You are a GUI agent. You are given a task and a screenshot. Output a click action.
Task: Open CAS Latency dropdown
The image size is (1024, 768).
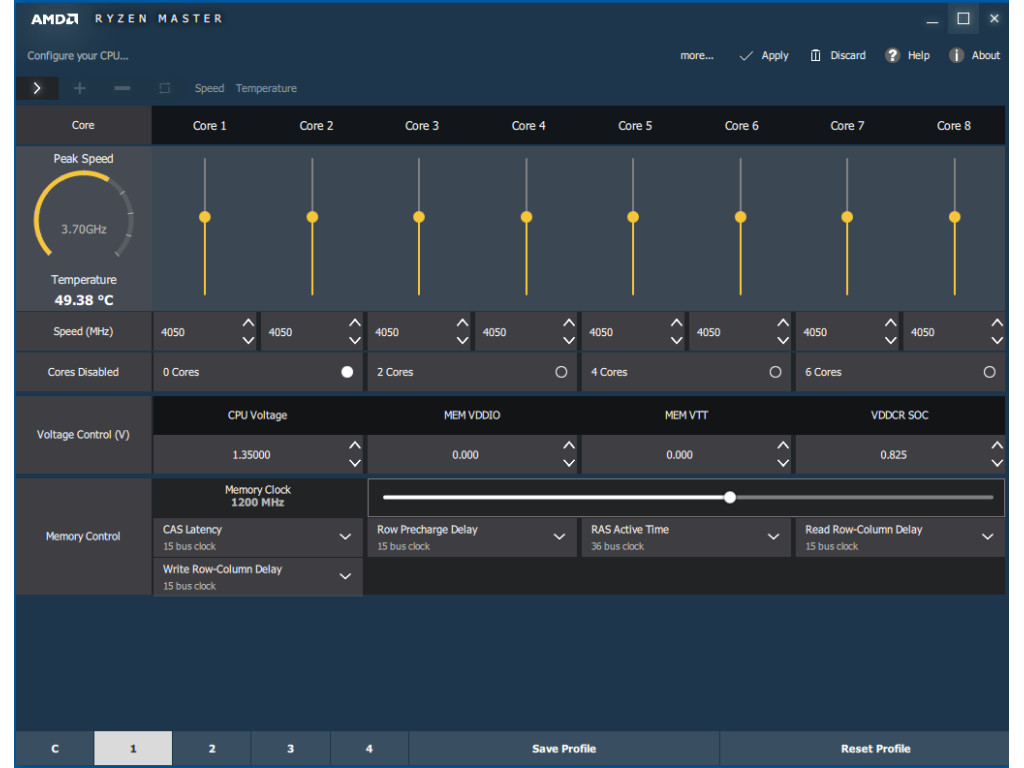click(x=258, y=537)
